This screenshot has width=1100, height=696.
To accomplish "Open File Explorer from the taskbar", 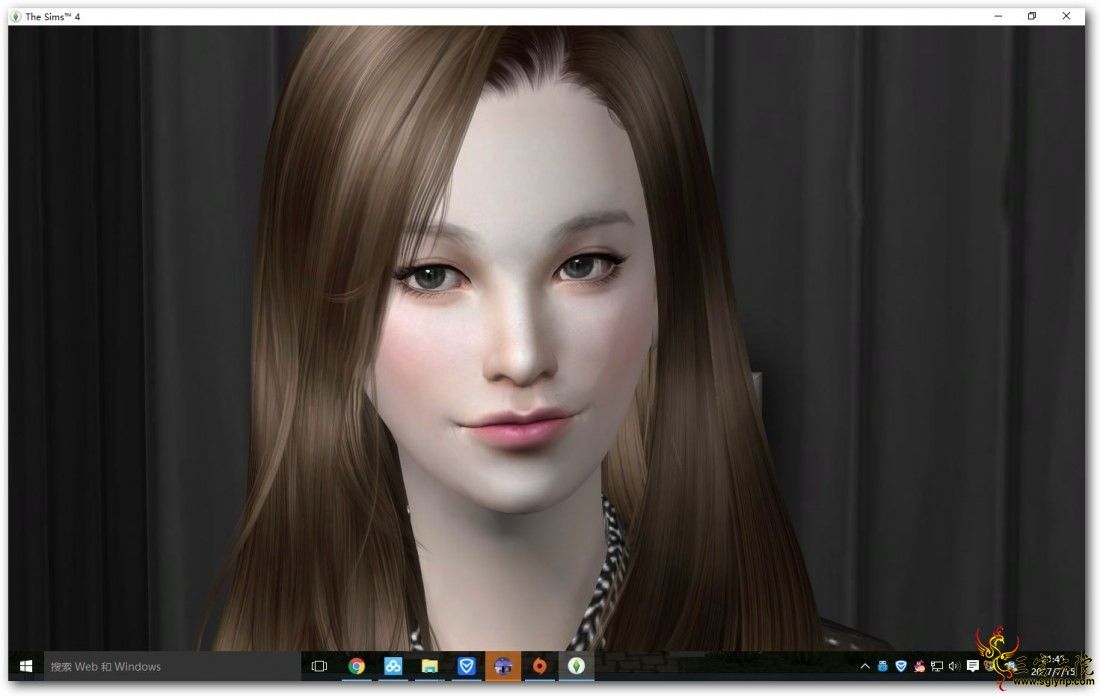I will [x=429, y=667].
